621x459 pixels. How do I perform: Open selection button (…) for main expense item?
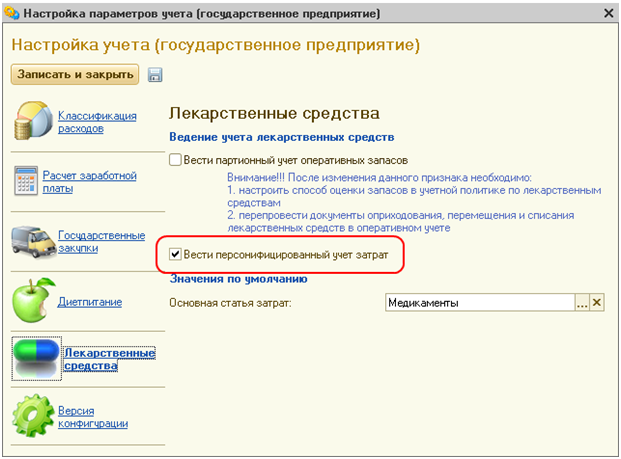click(x=582, y=303)
